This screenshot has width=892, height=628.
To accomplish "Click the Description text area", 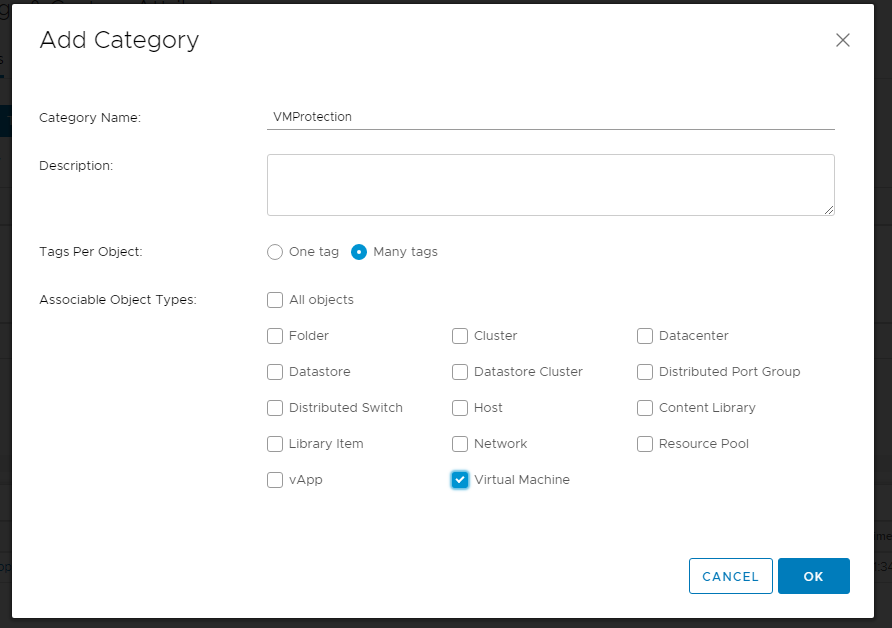I will point(551,185).
